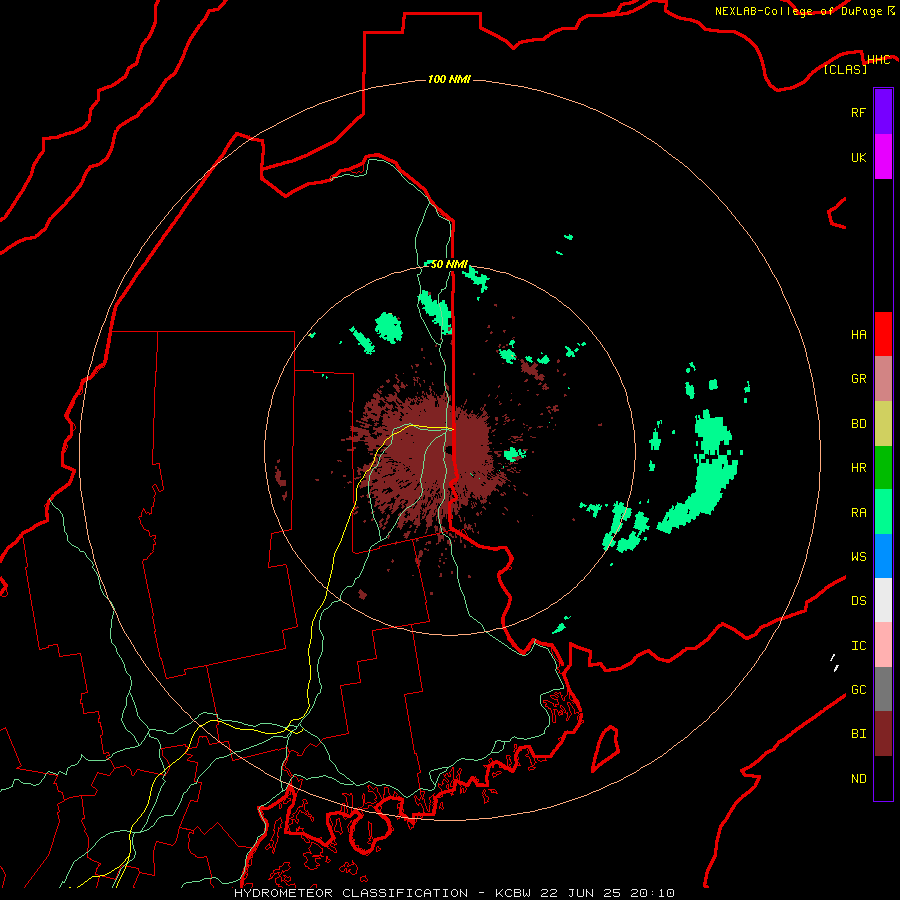Click the DS legend label

point(858,601)
